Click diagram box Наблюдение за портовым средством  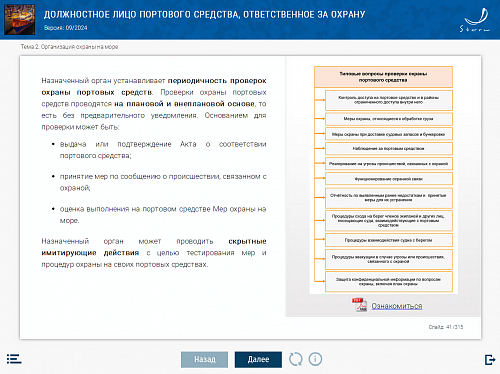point(389,149)
